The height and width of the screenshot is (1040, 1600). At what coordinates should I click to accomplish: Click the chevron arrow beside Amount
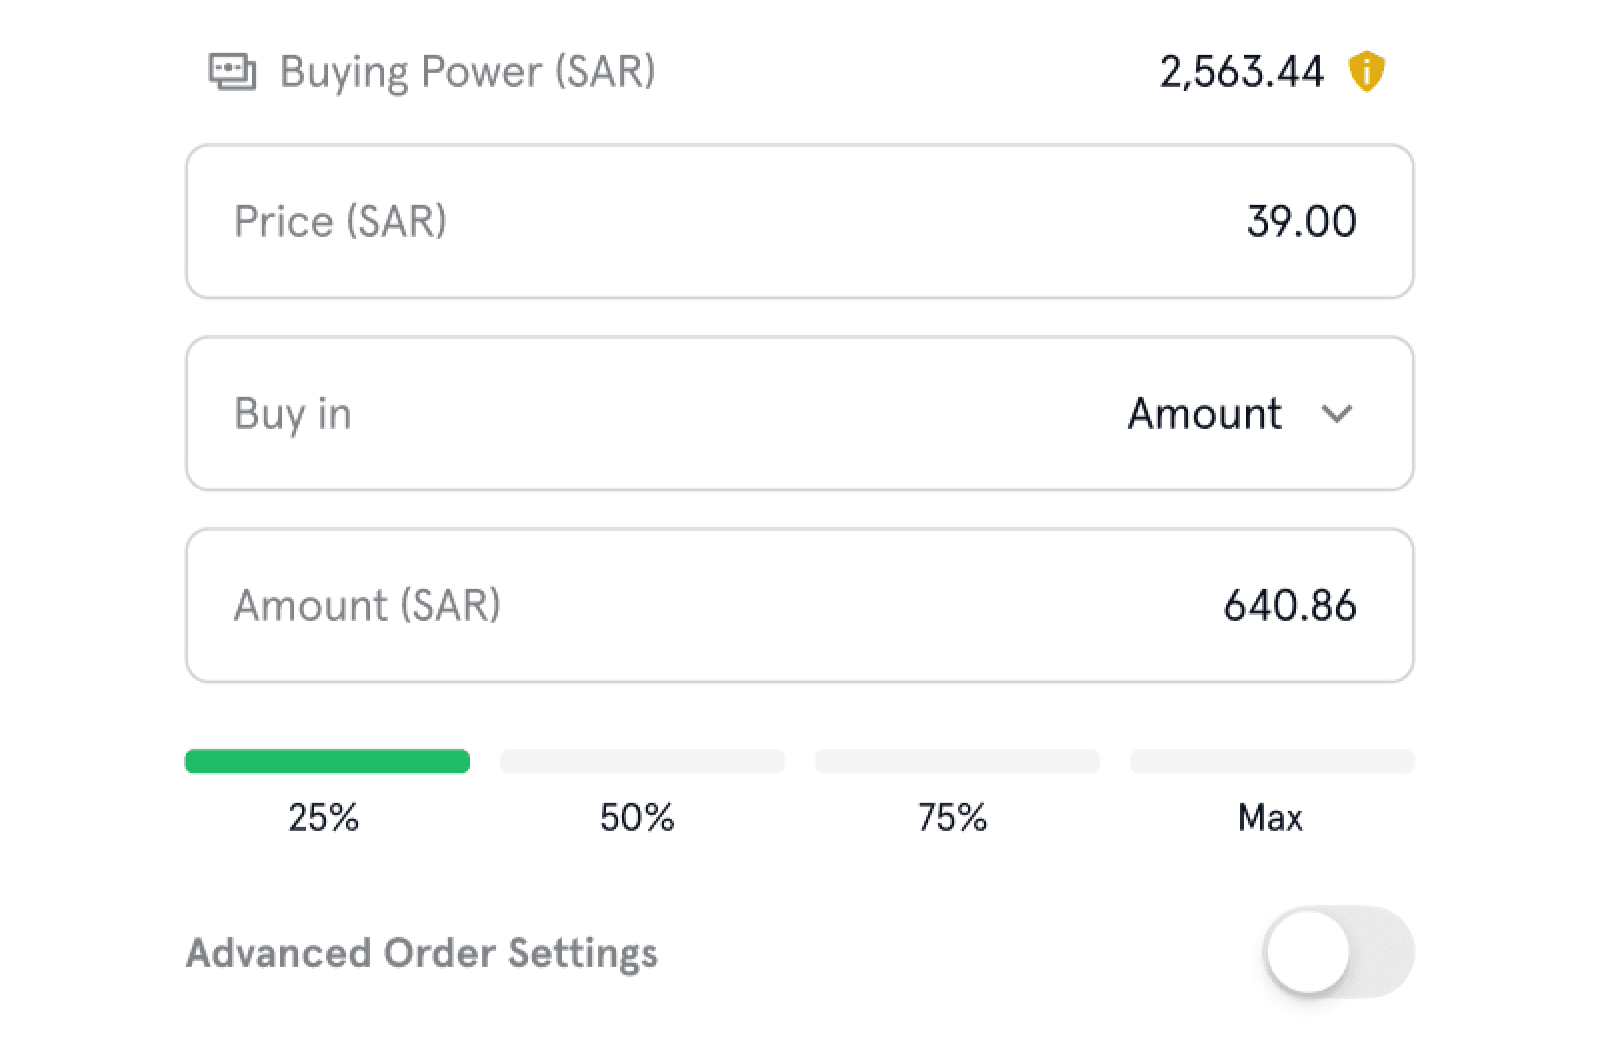[1337, 414]
